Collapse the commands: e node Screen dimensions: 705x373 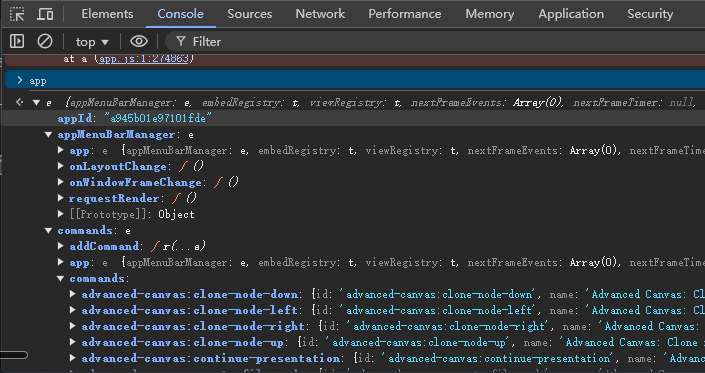(49, 231)
